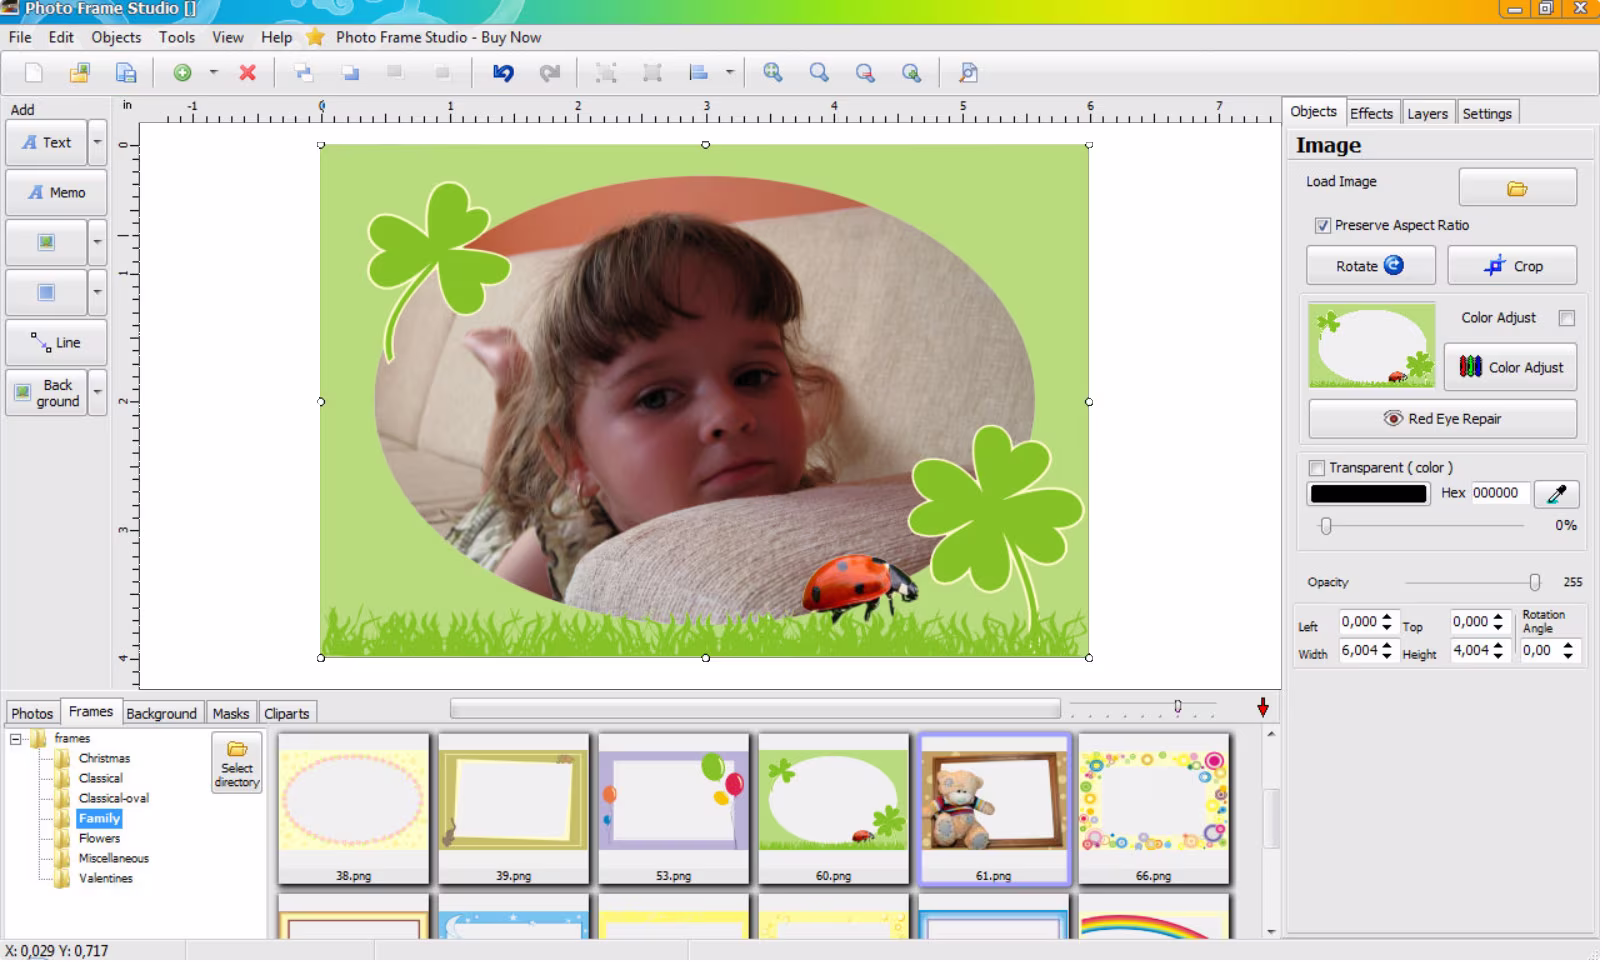
Task: Open the File menu
Action: click(20, 37)
